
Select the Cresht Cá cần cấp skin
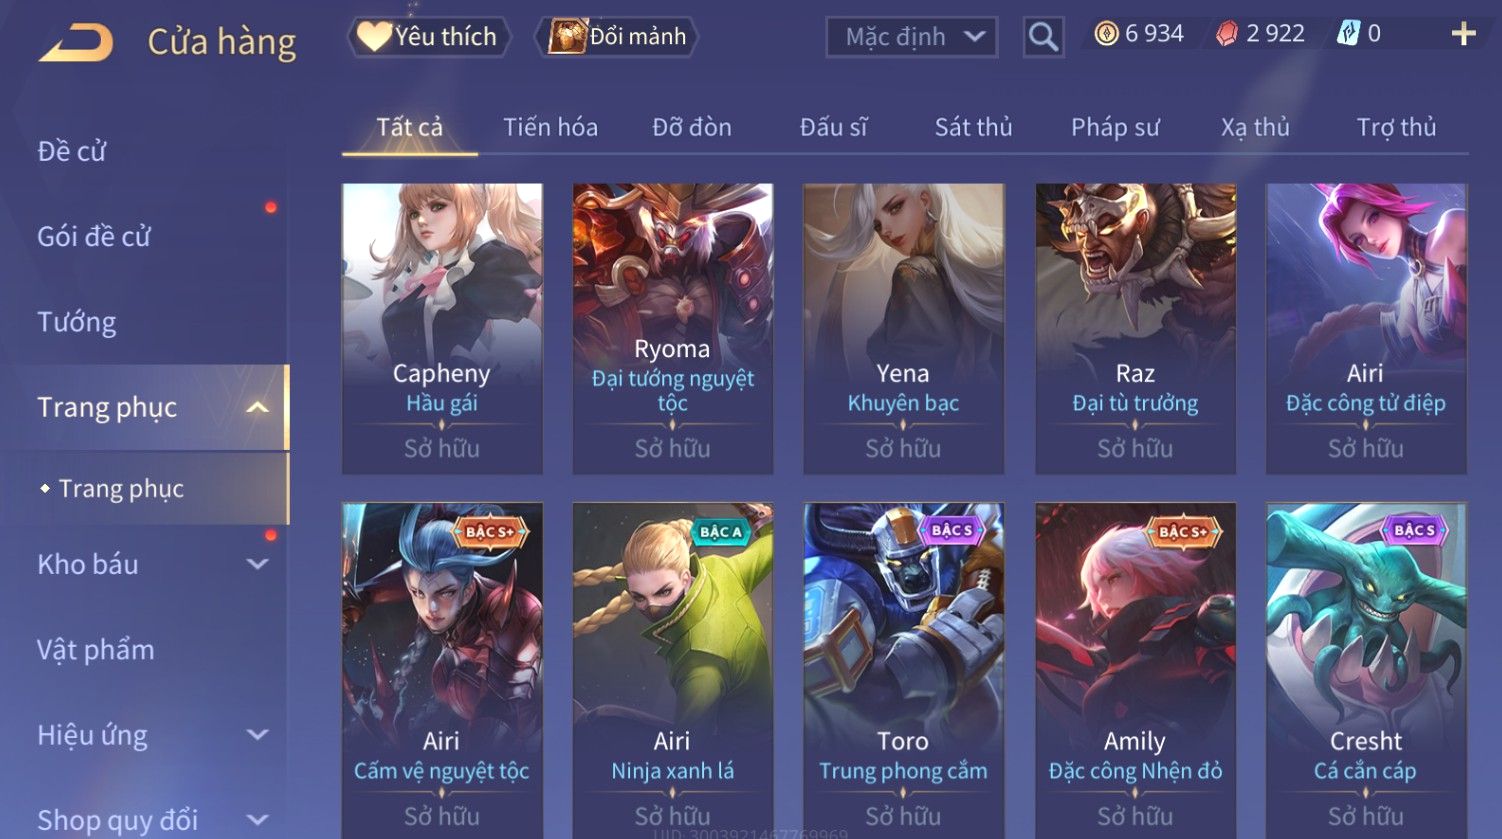tap(1366, 670)
